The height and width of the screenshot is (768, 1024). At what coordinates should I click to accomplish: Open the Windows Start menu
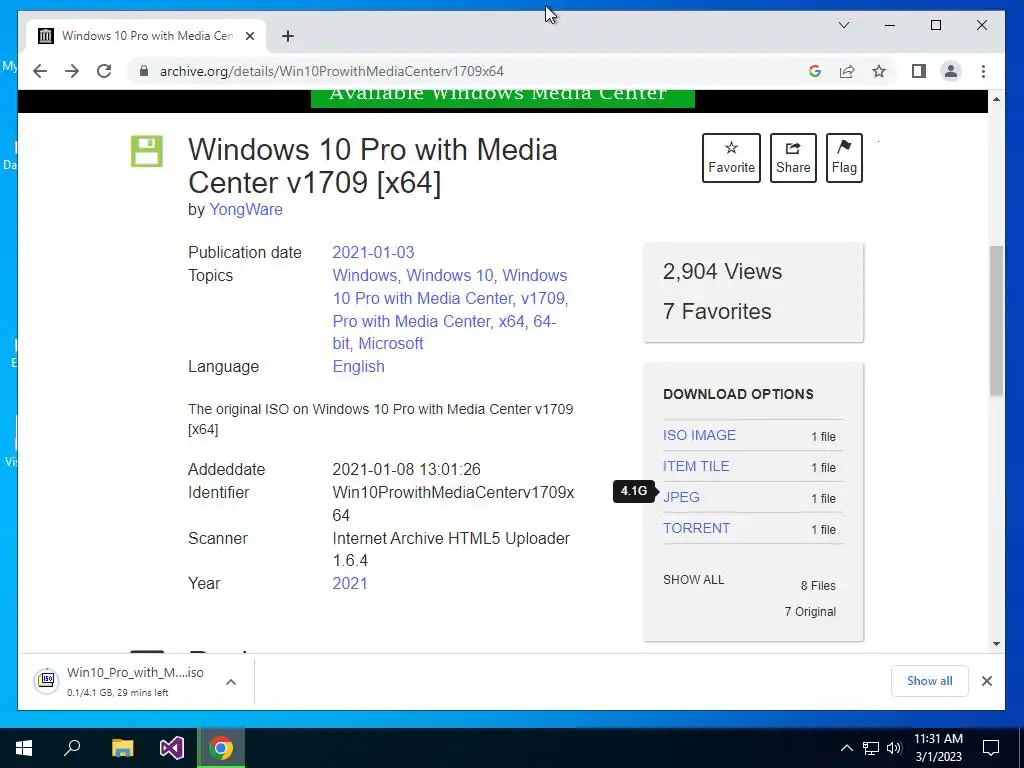(x=24, y=748)
